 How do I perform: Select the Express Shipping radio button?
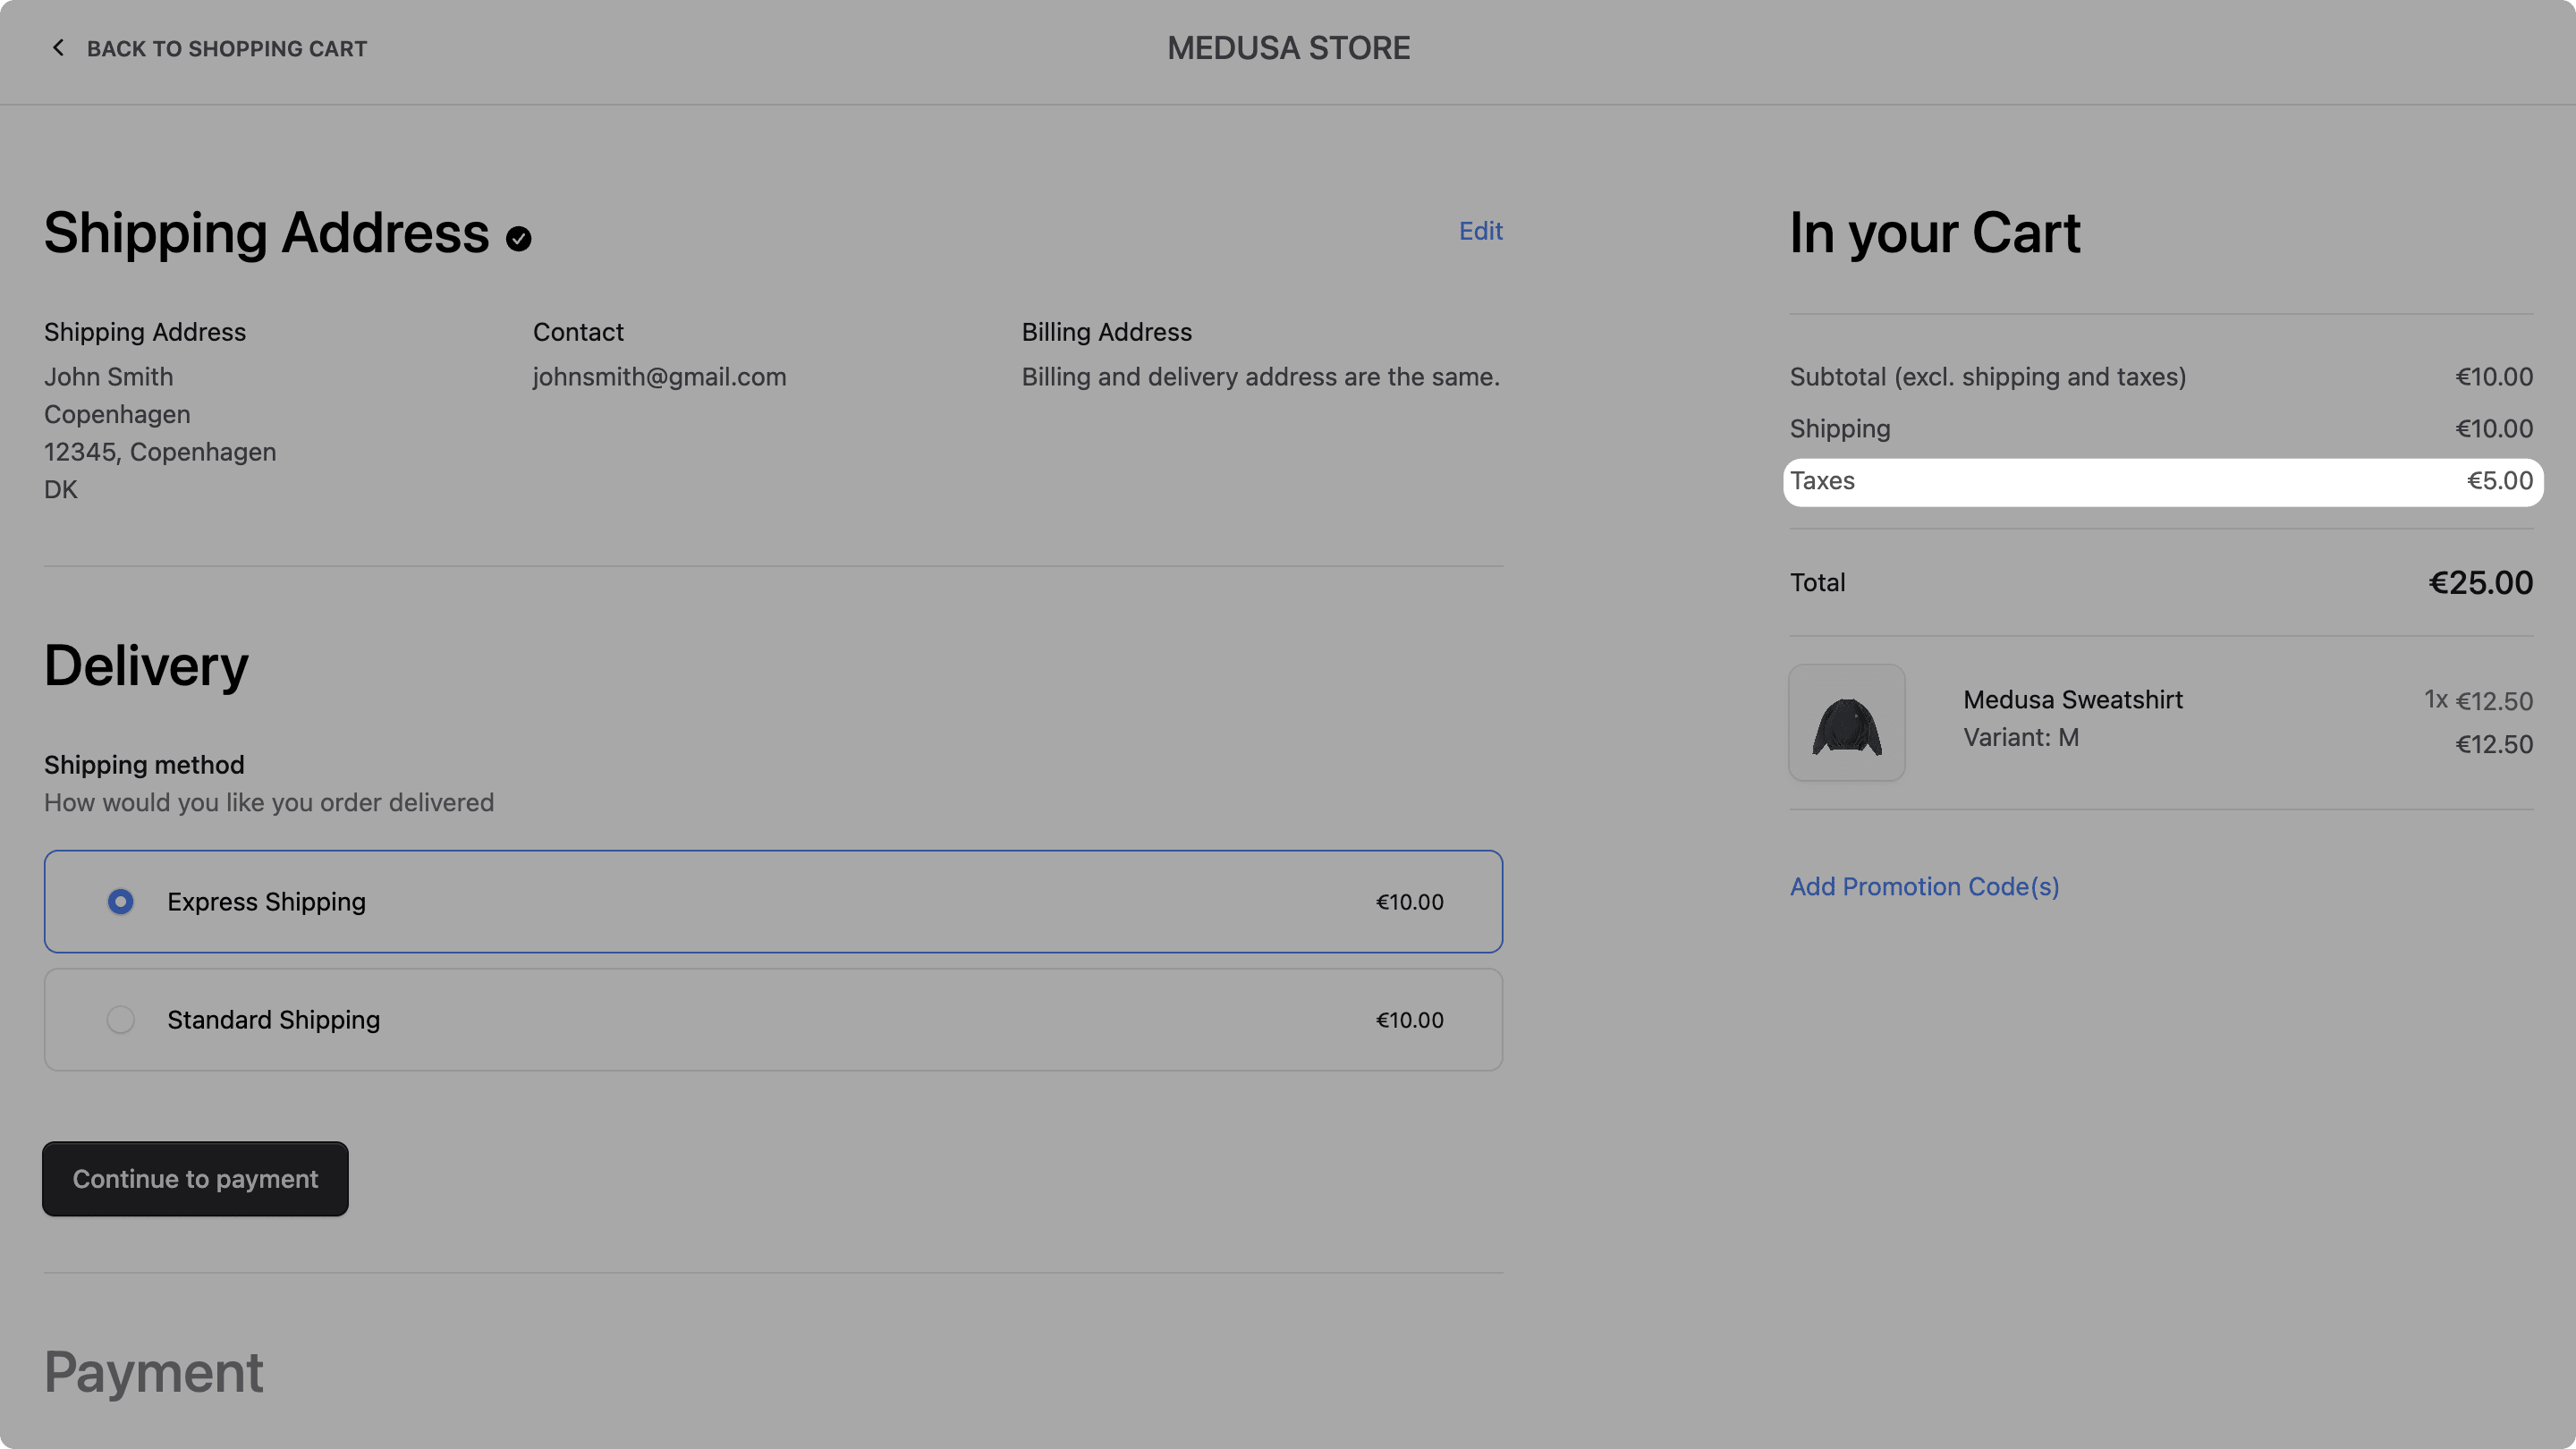pos(120,901)
